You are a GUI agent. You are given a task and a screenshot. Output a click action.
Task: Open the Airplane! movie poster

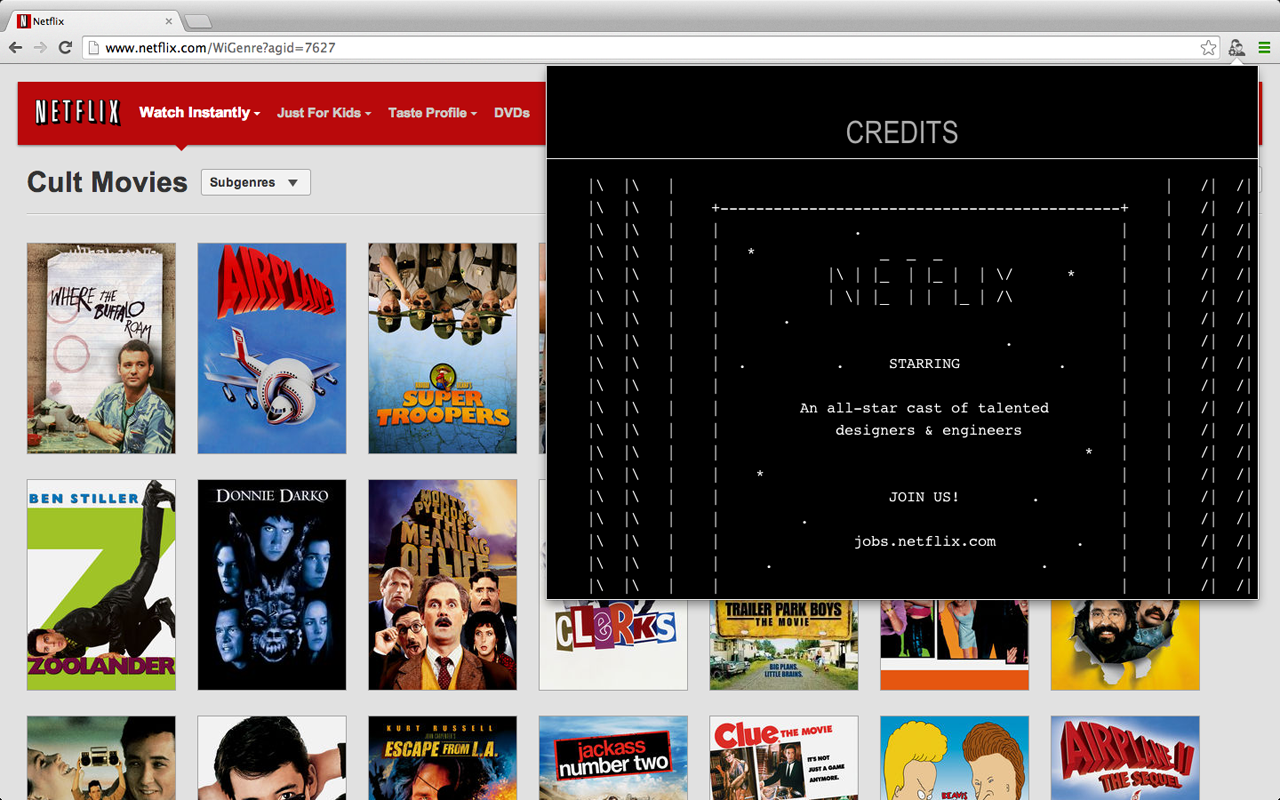pos(272,348)
